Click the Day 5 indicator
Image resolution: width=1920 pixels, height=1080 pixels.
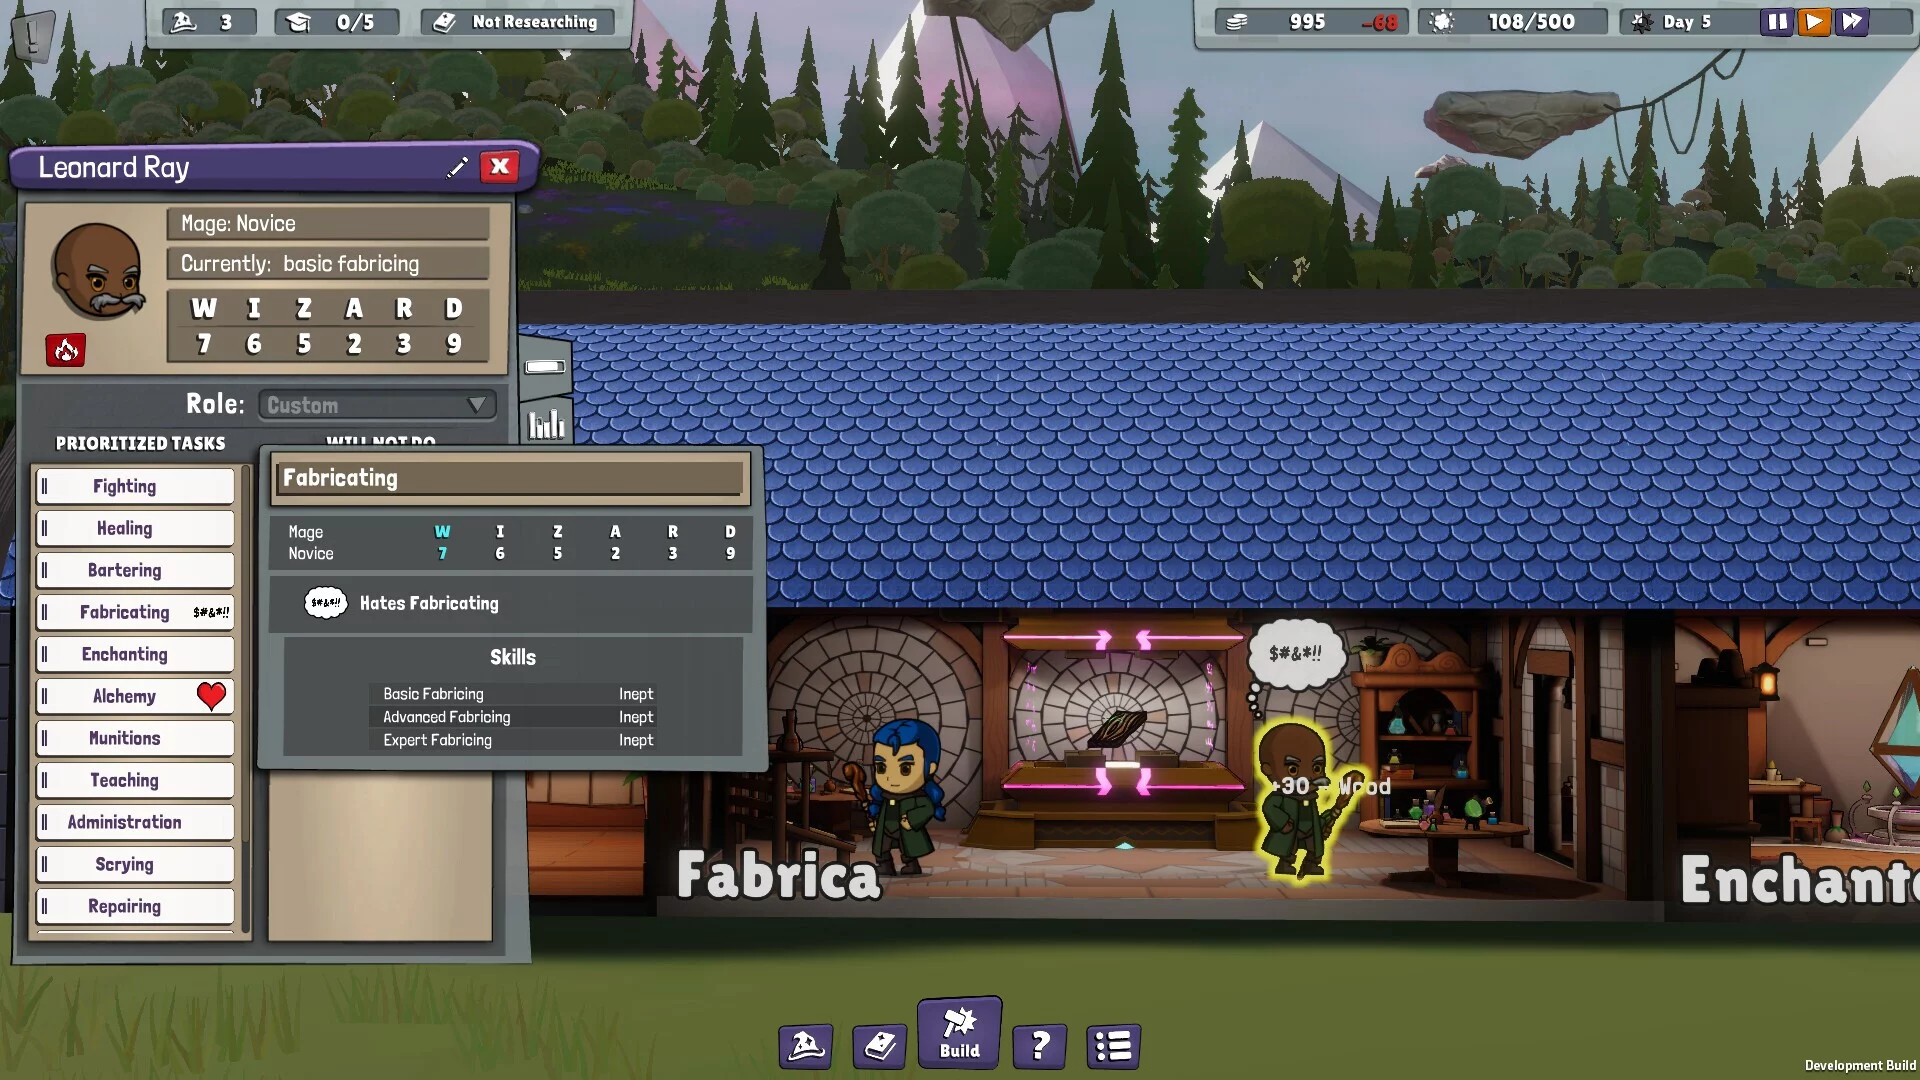(x=1686, y=22)
